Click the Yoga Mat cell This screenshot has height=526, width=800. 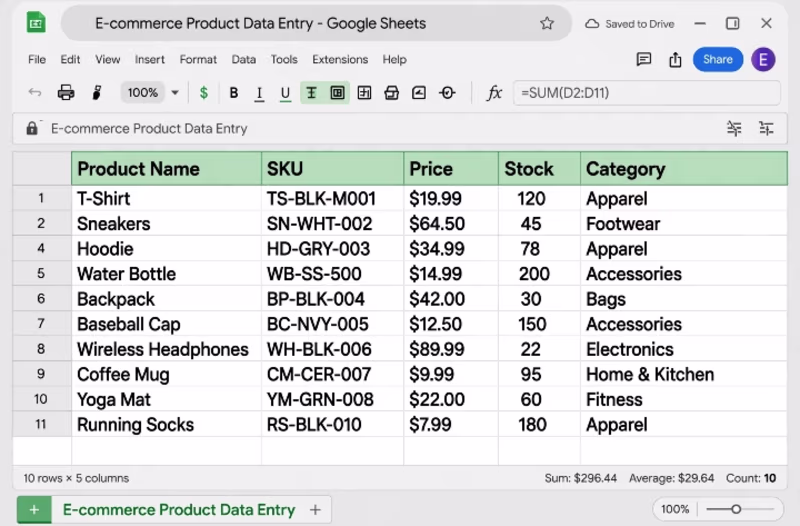tap(166, 399)
